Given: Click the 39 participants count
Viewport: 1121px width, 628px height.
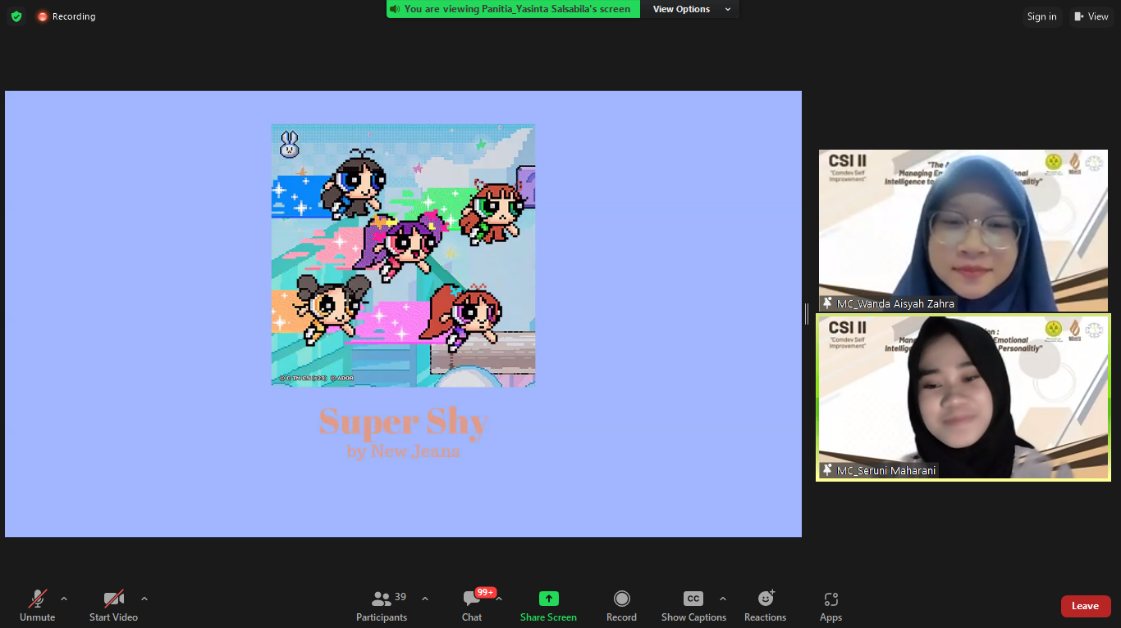Looking at the screenshot, I should click(400, 597).
